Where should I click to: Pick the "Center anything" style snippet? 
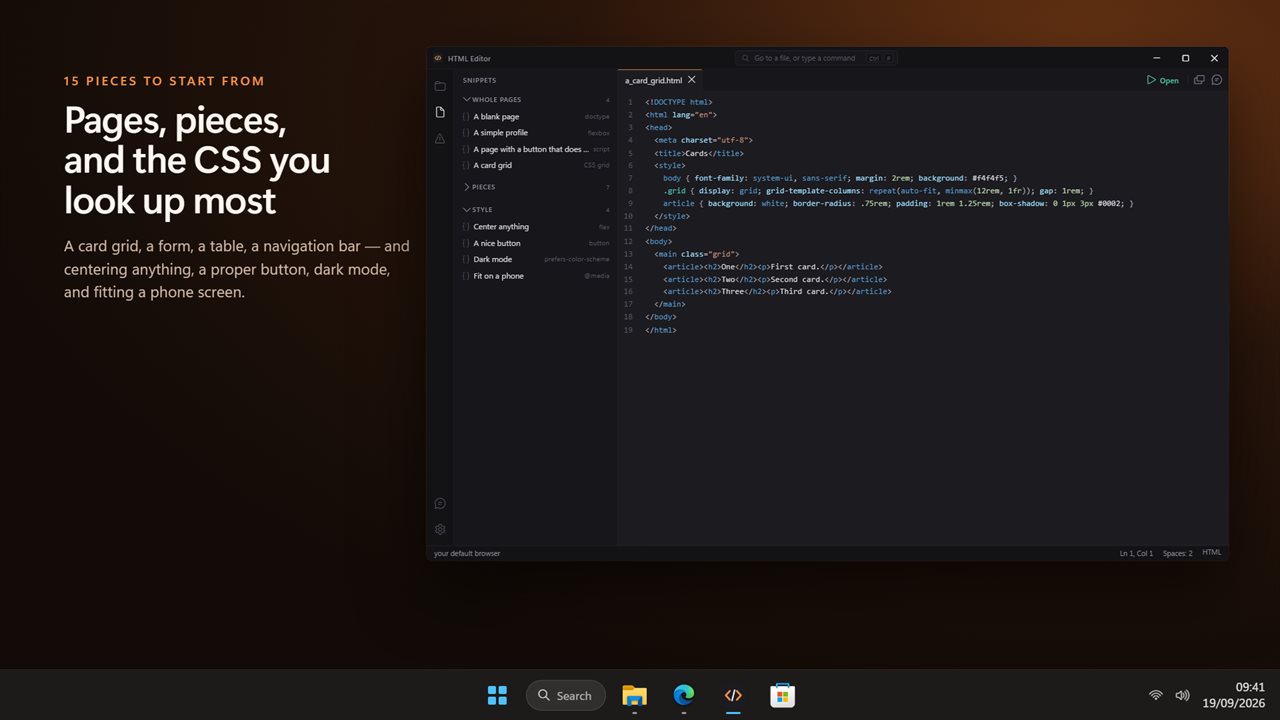tap(536, 227)
